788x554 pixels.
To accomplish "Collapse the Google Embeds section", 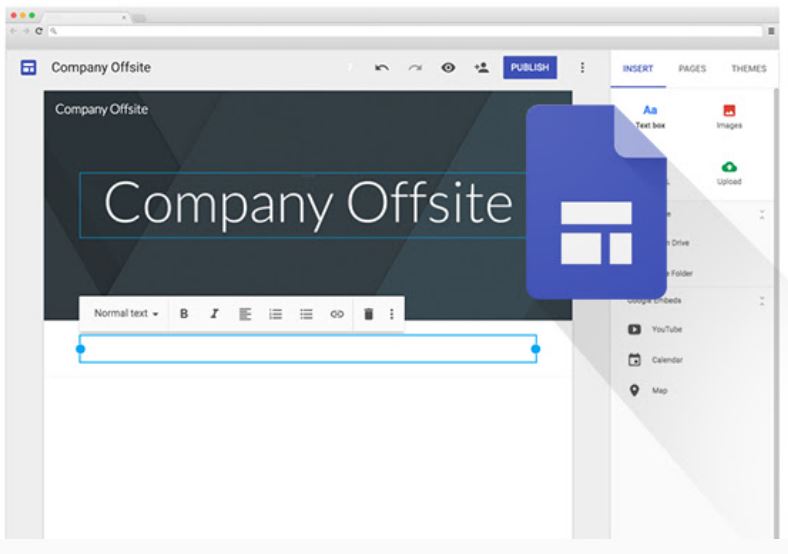I will [x=762, y=301].
